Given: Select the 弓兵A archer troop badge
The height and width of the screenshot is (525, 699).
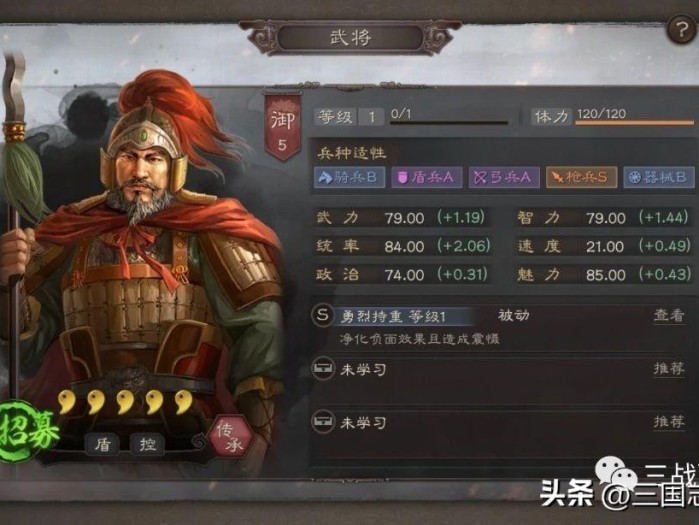Looking at the screenshot, I should pyautogui.click(x=504, y=177).
